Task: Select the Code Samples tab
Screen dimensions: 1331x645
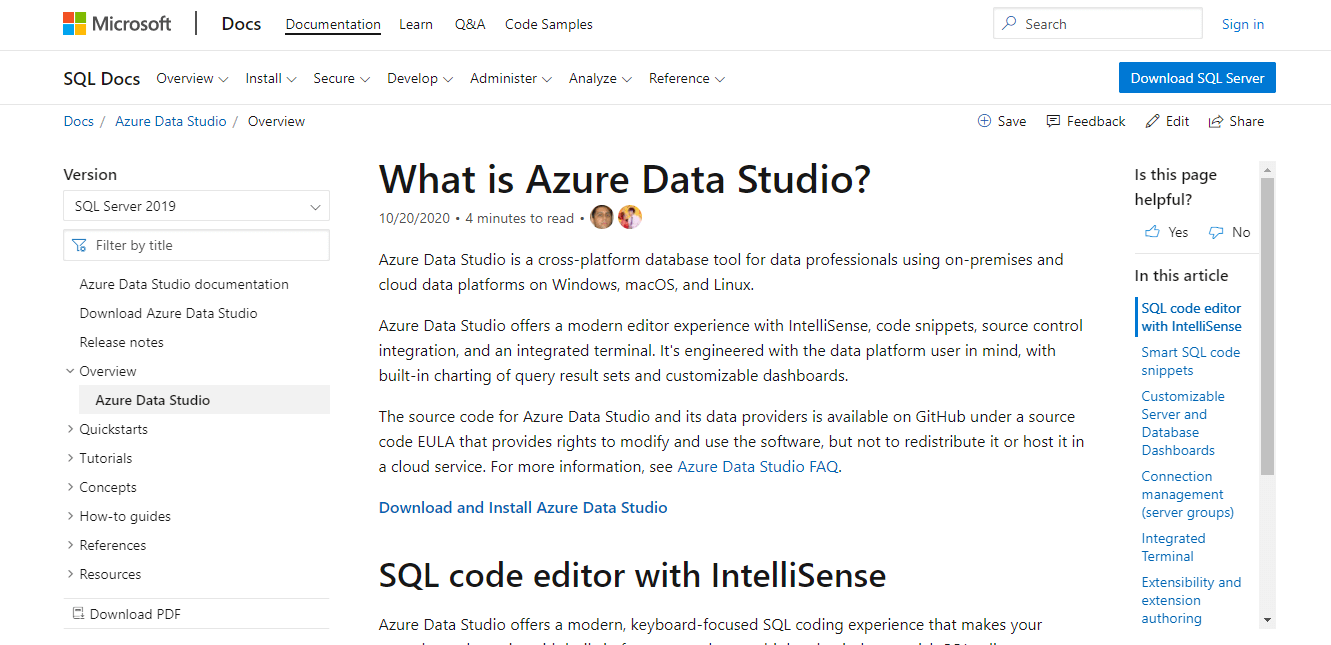Action: (x=549, y=24)
